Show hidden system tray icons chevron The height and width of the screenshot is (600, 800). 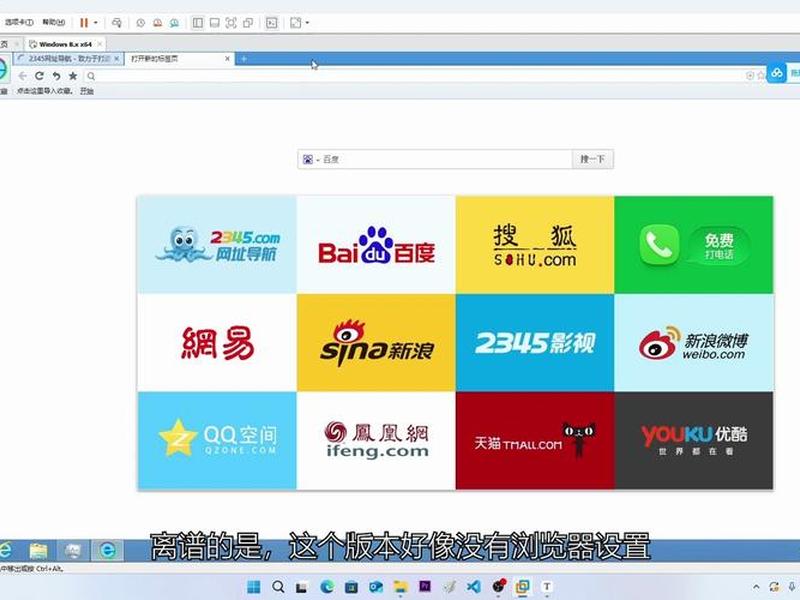(x=757, y=587)
